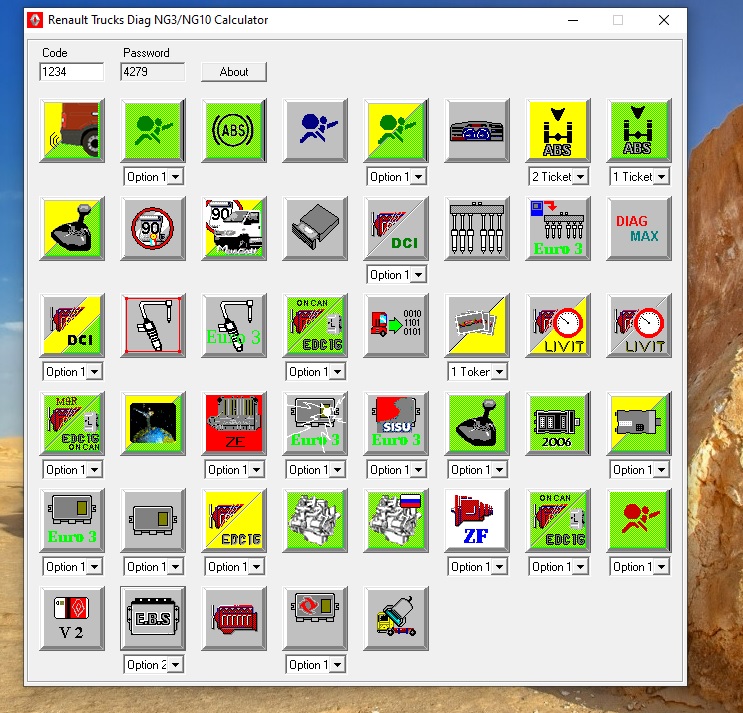The width and height of the screenshot is (743, 713).
Task: Click the Renault logo in title bar
Action: [x=35, y=19]
